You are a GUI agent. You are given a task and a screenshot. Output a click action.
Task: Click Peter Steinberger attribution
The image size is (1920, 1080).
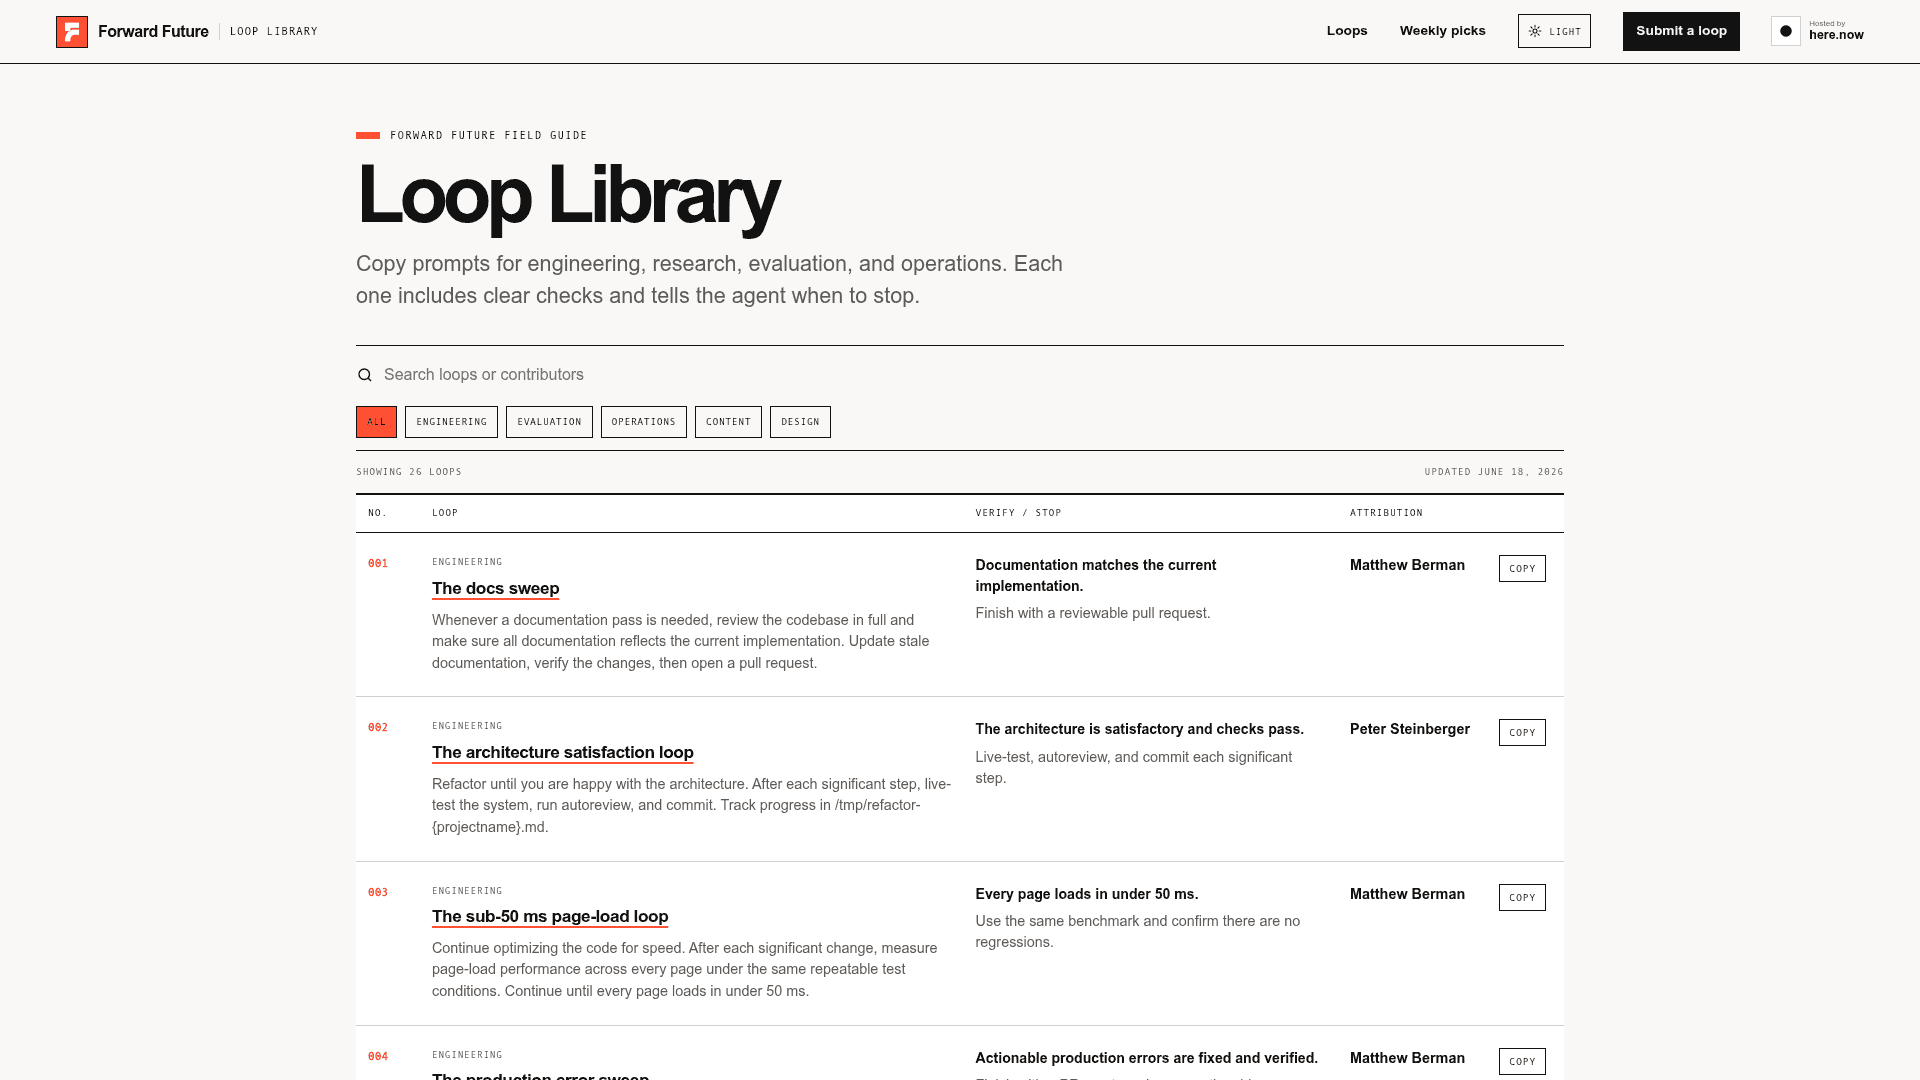[x=1410, y=730]
